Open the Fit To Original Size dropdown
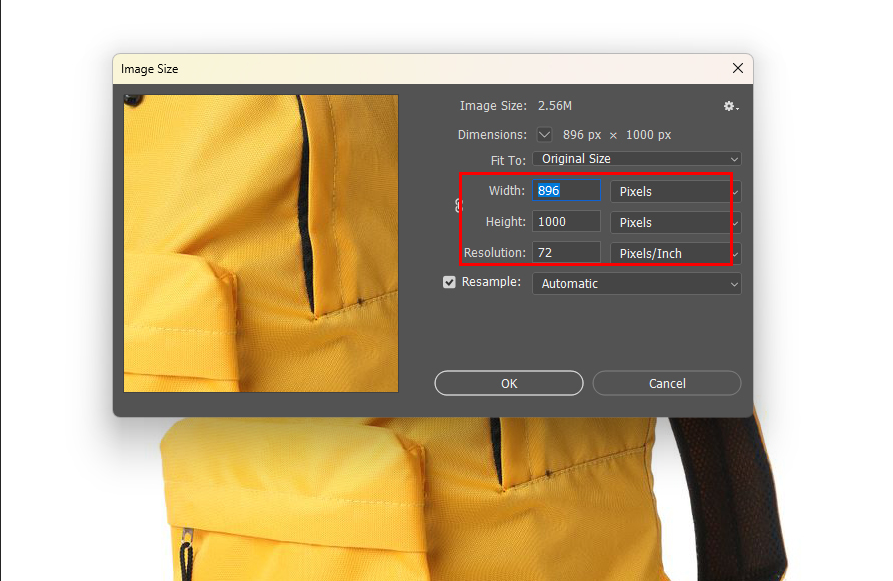The width and height of the screenshot is (893, 581). click(636, 159)
